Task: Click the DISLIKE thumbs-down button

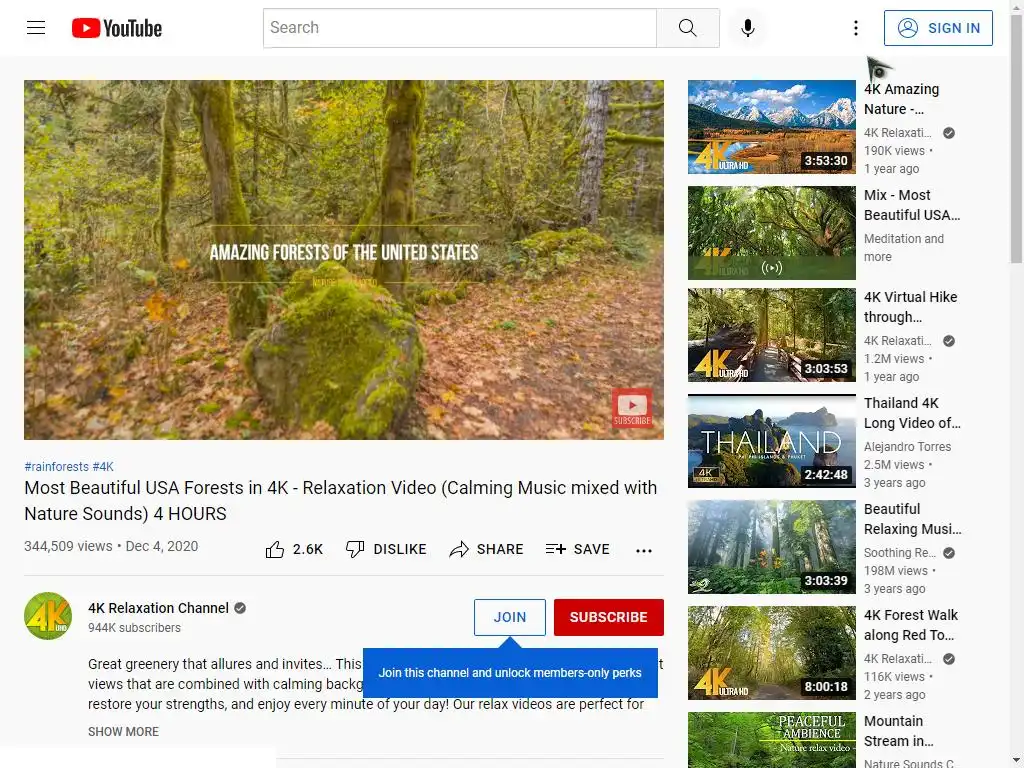Action: (x=386, y=549)
